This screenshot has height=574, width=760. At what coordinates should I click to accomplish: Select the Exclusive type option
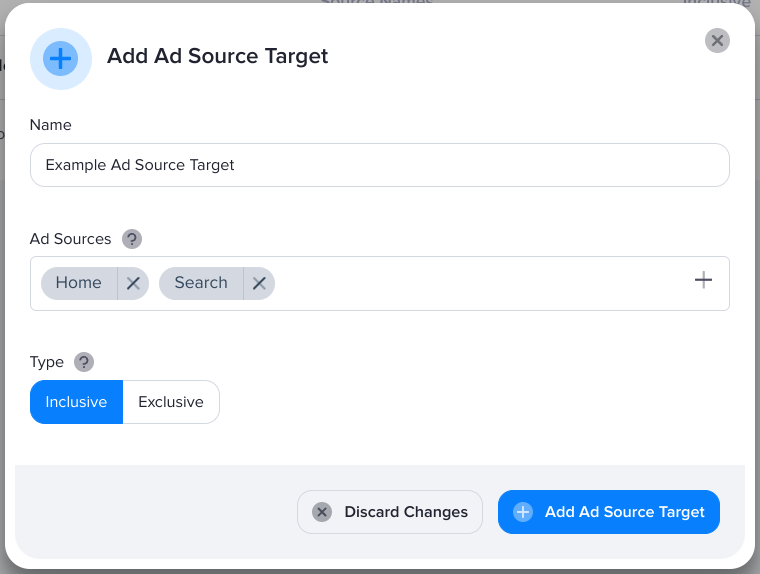tap(171, 402)
